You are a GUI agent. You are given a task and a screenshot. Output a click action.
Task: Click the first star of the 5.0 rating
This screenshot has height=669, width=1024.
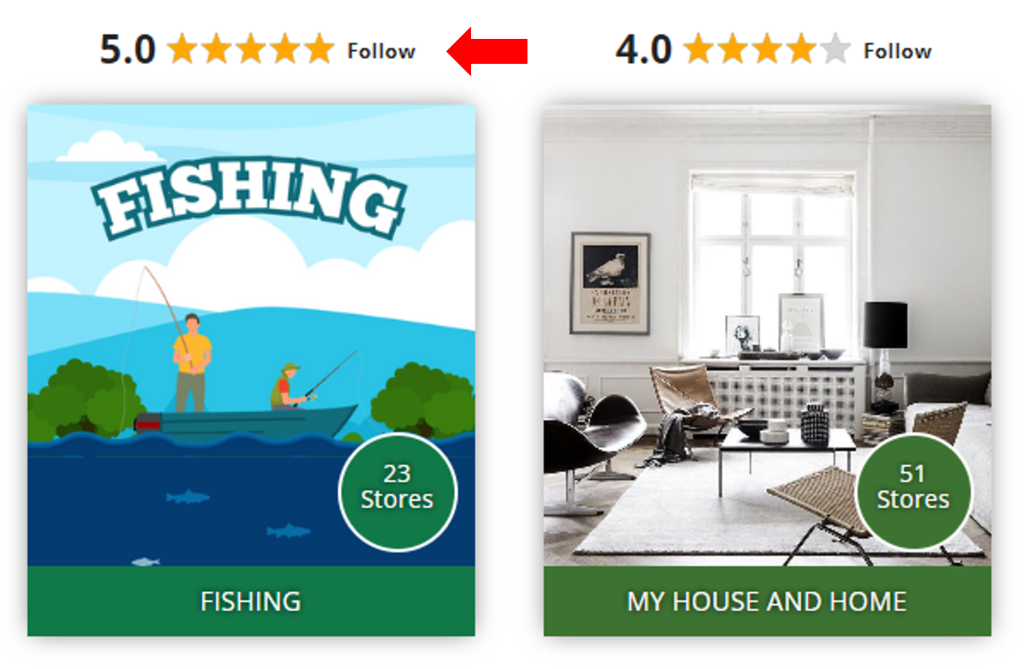182,49
